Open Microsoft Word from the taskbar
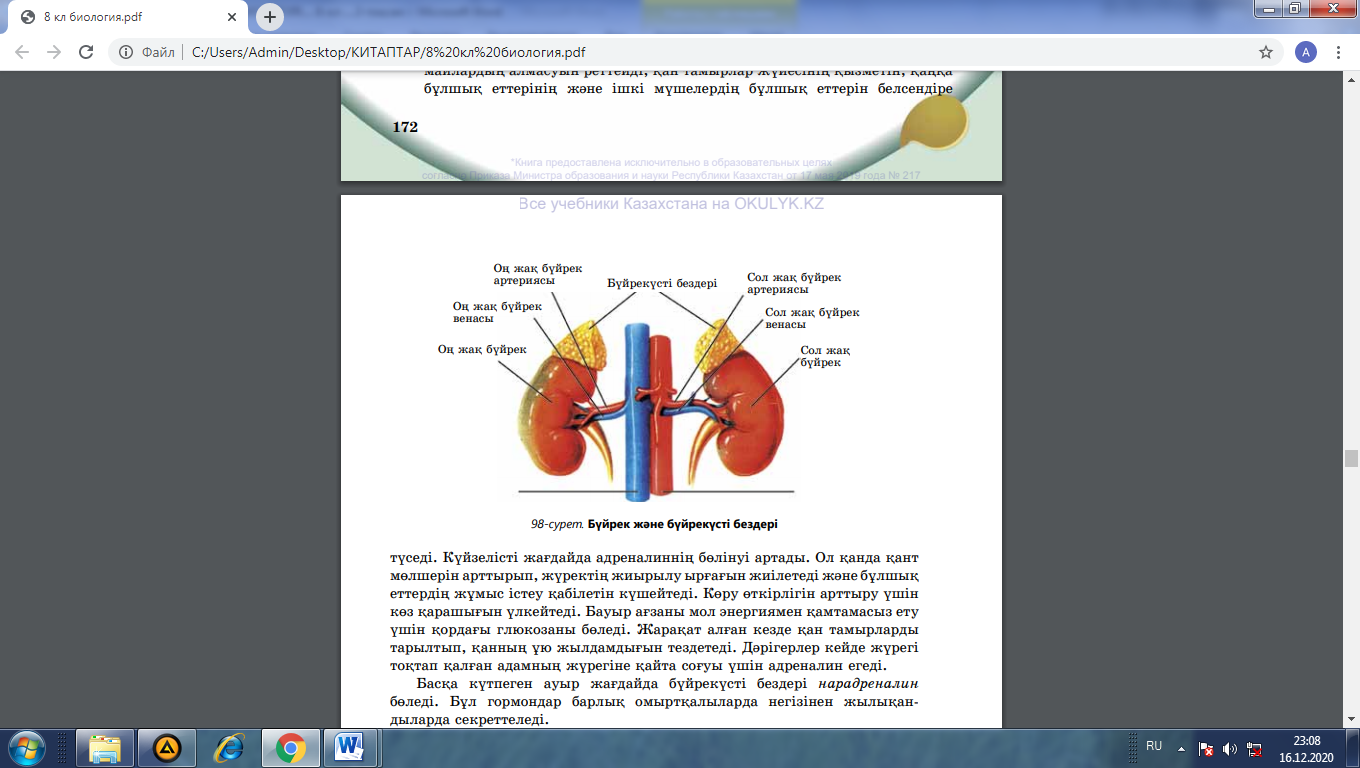This screenshot has height=768, width=1360. coord(351,747)
